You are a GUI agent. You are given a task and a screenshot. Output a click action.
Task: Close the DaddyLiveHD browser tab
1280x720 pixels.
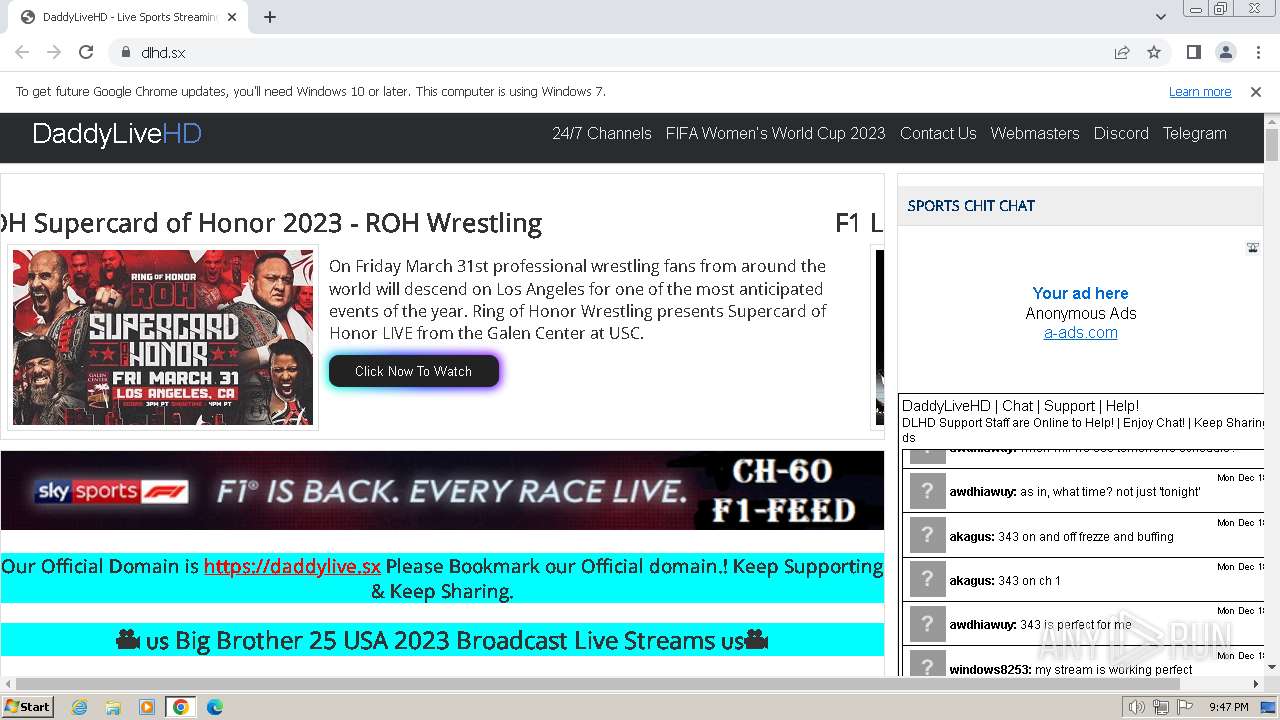coord(232,17)
